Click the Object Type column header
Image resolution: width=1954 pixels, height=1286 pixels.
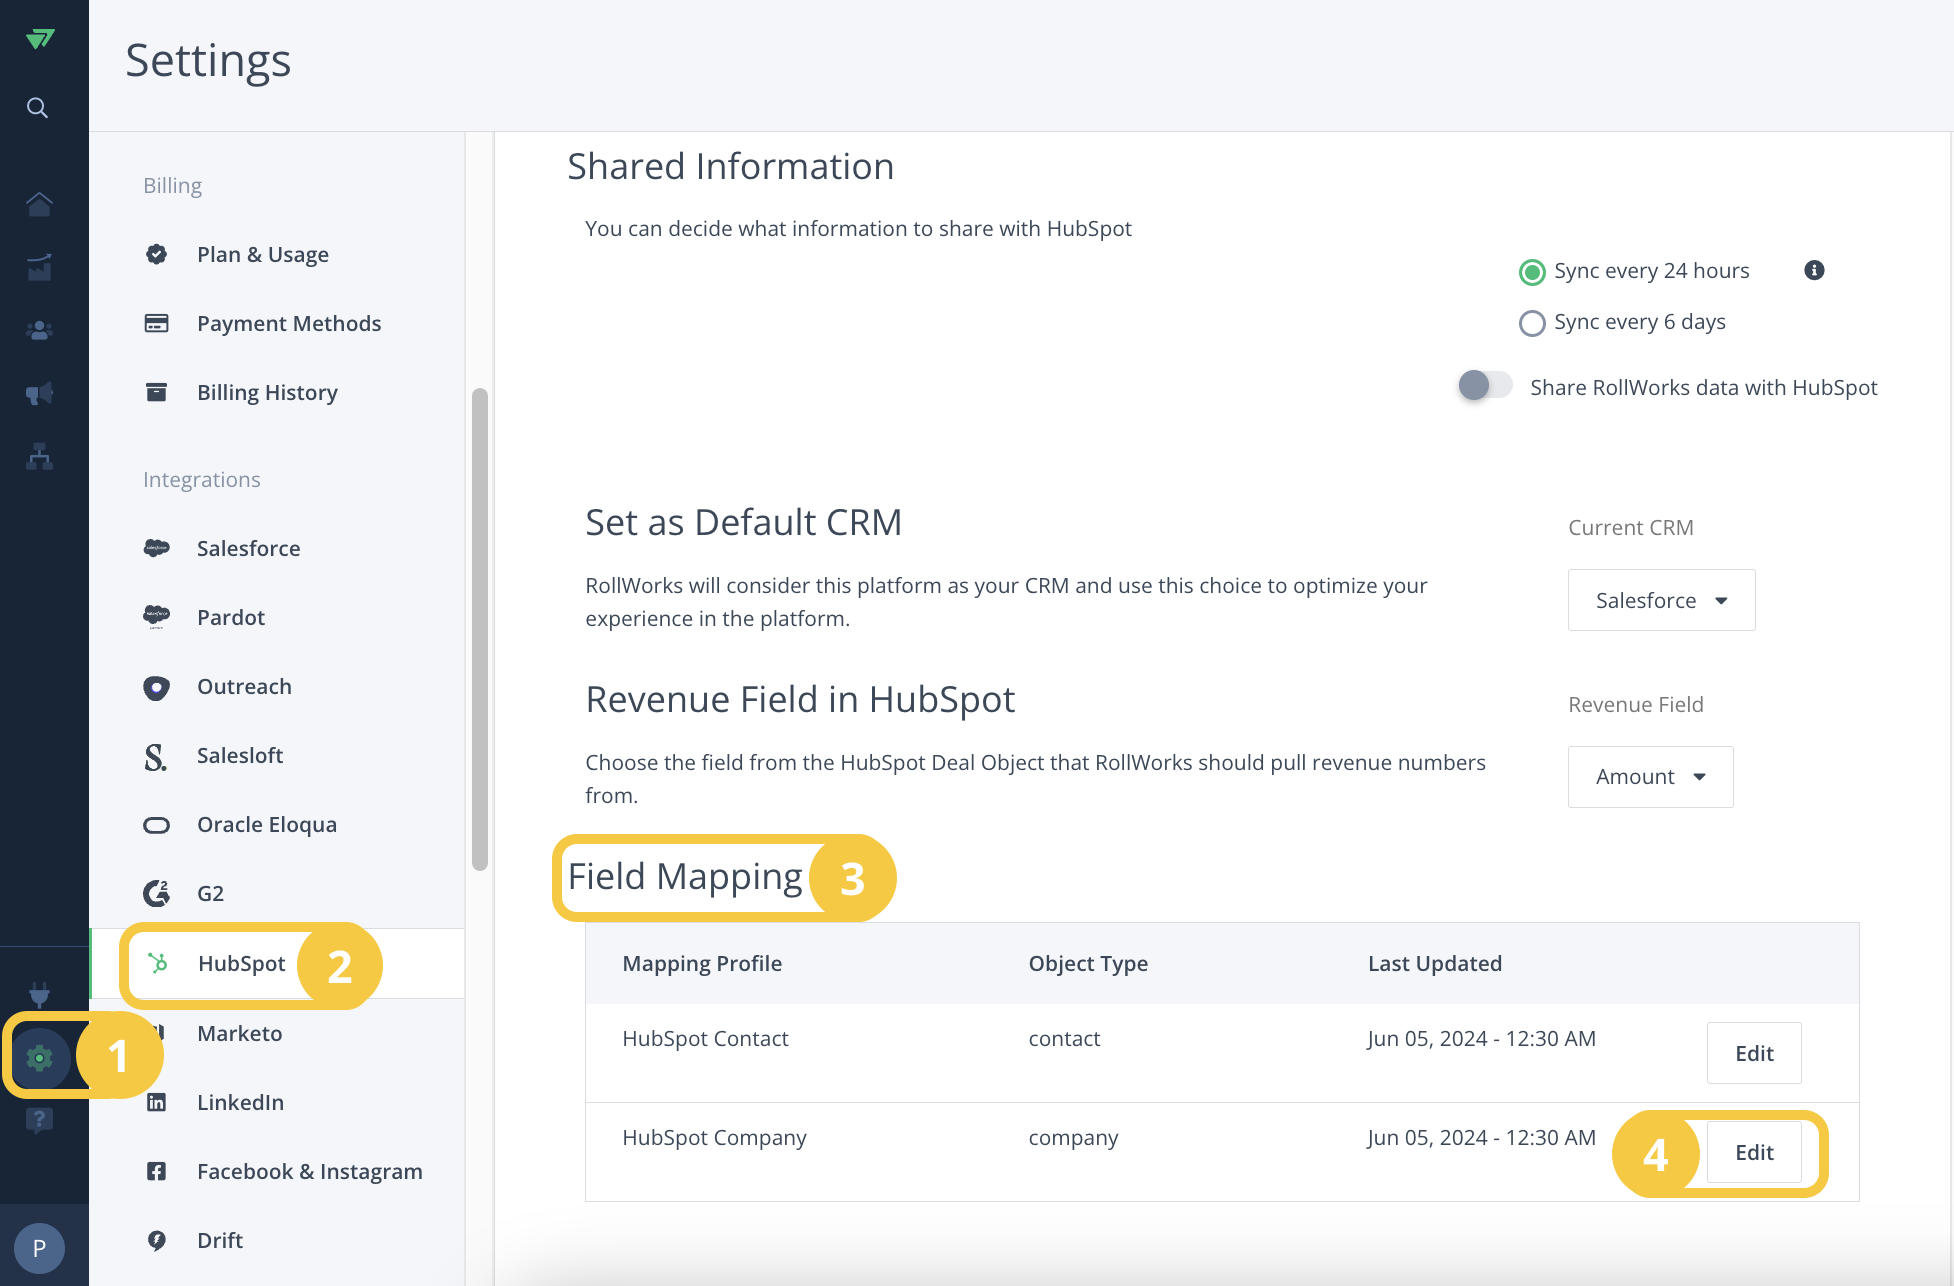point(1088,964)
